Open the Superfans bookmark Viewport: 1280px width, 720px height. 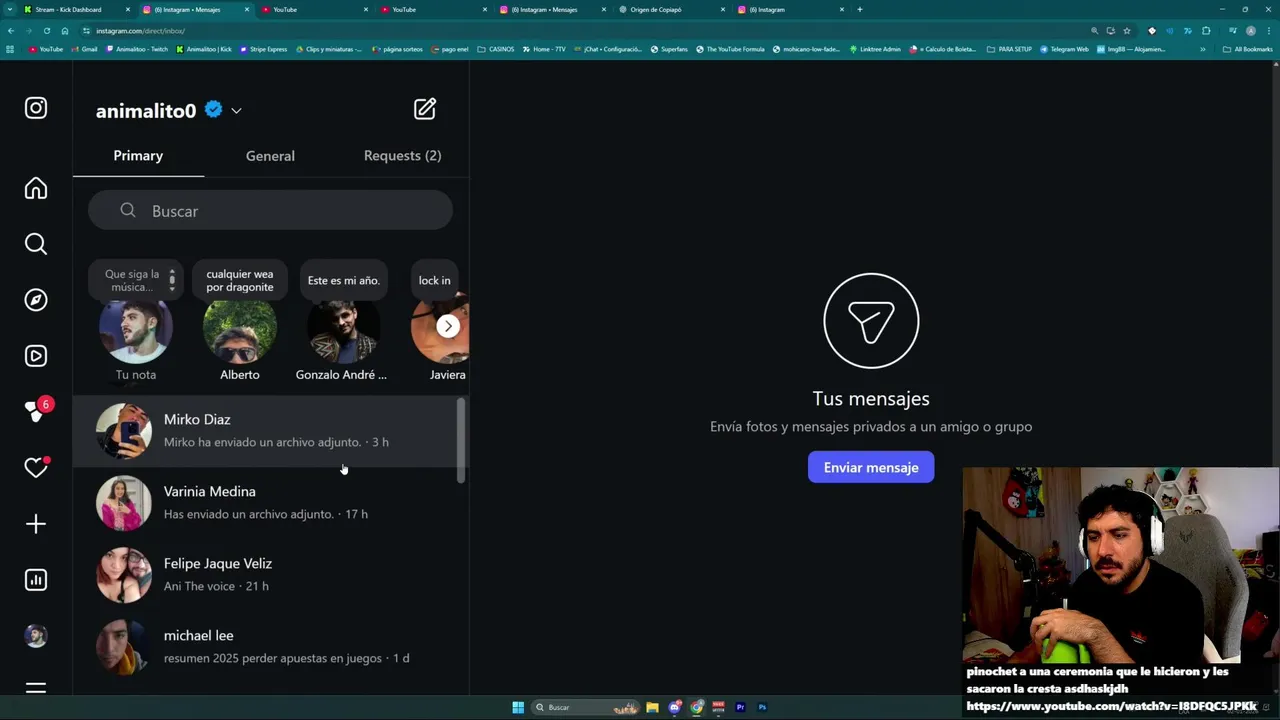(669, 49)
